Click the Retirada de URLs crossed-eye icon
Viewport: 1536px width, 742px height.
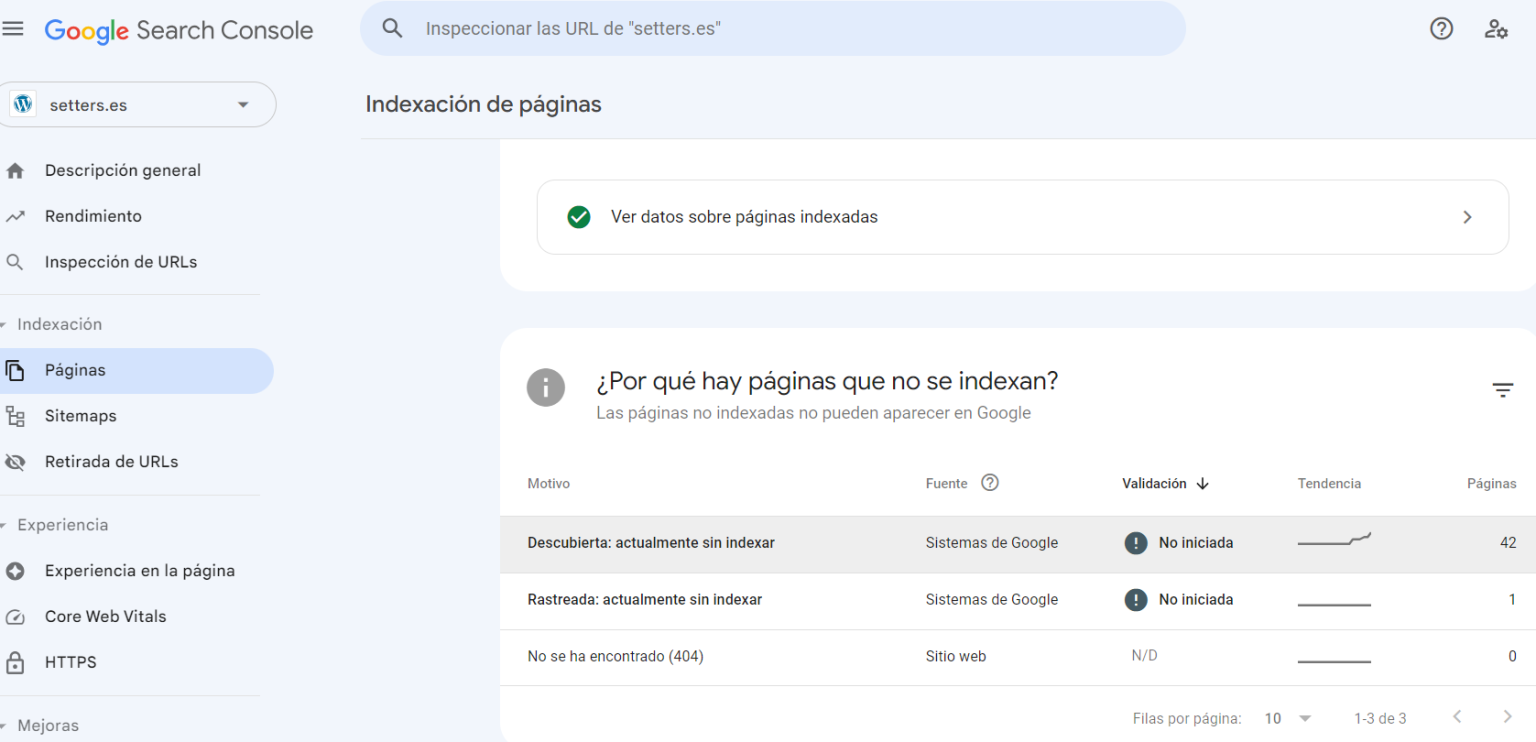coord(15,463)
